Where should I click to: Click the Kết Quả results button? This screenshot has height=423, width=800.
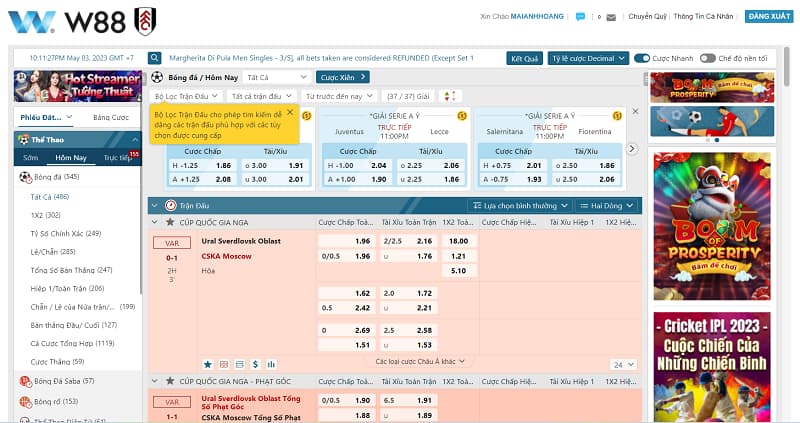(525, 58)
